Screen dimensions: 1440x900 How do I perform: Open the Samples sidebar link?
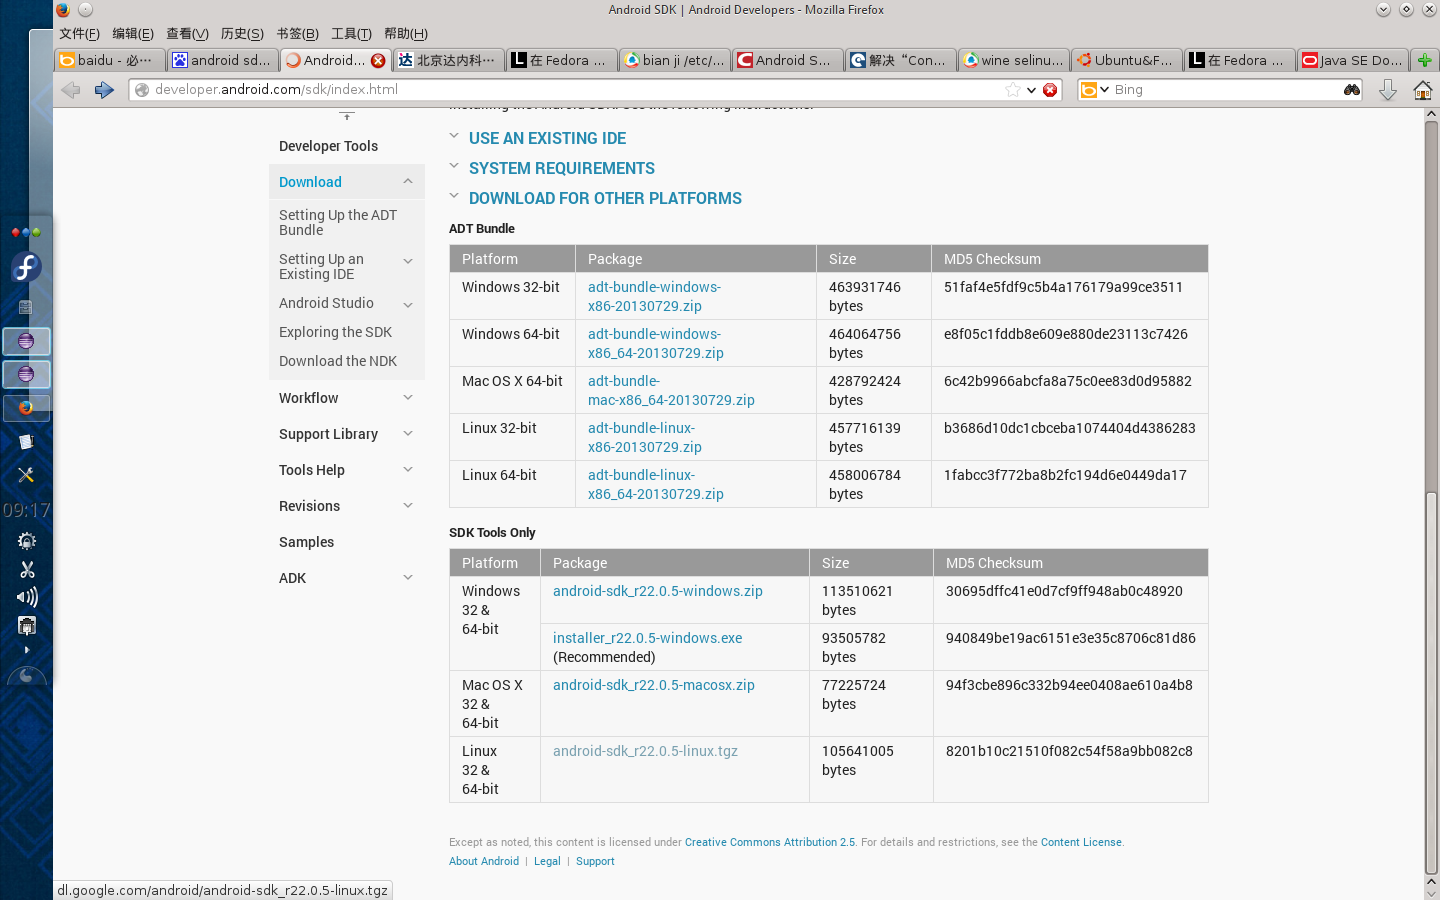click(x=306, y=542)
